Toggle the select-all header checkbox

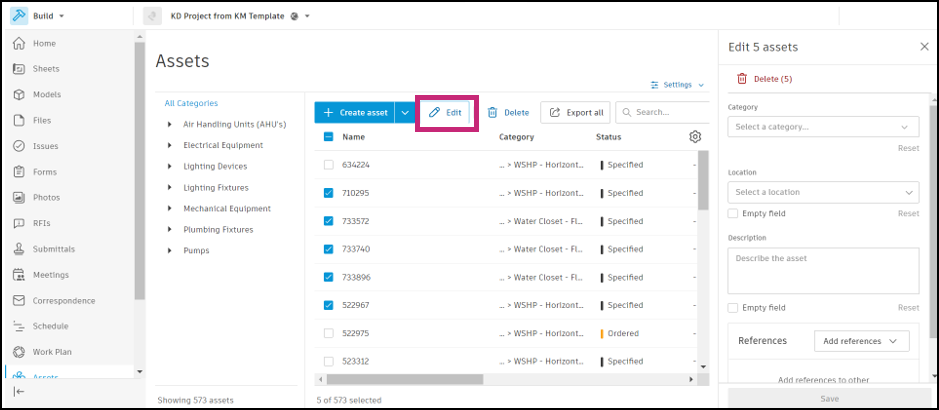328,136
